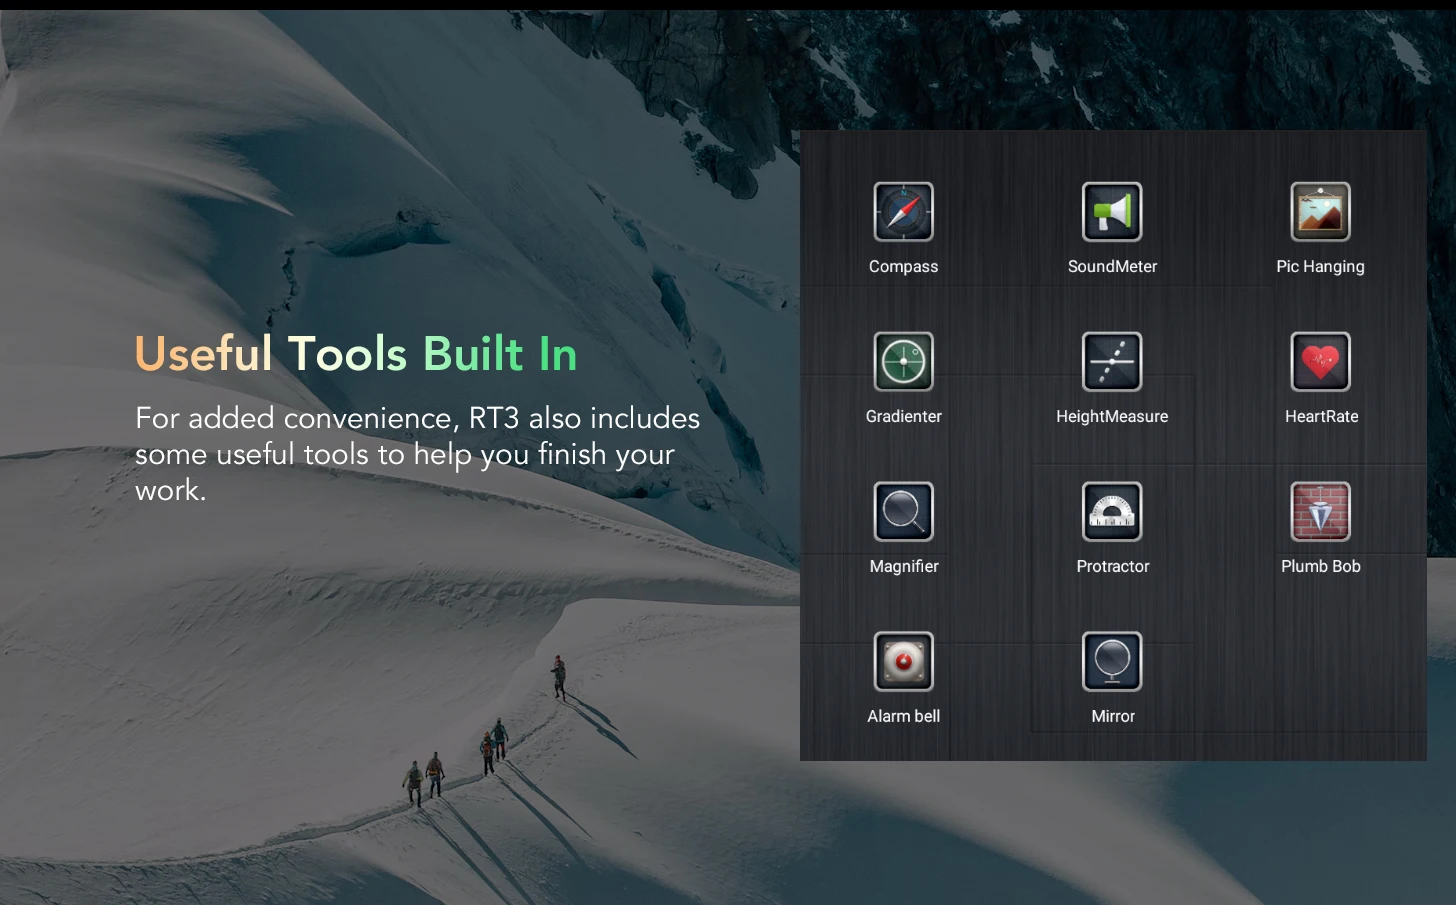Open the HeightMeasure tool icon
The image size is (1456, 905).
tap(1112, 362)
